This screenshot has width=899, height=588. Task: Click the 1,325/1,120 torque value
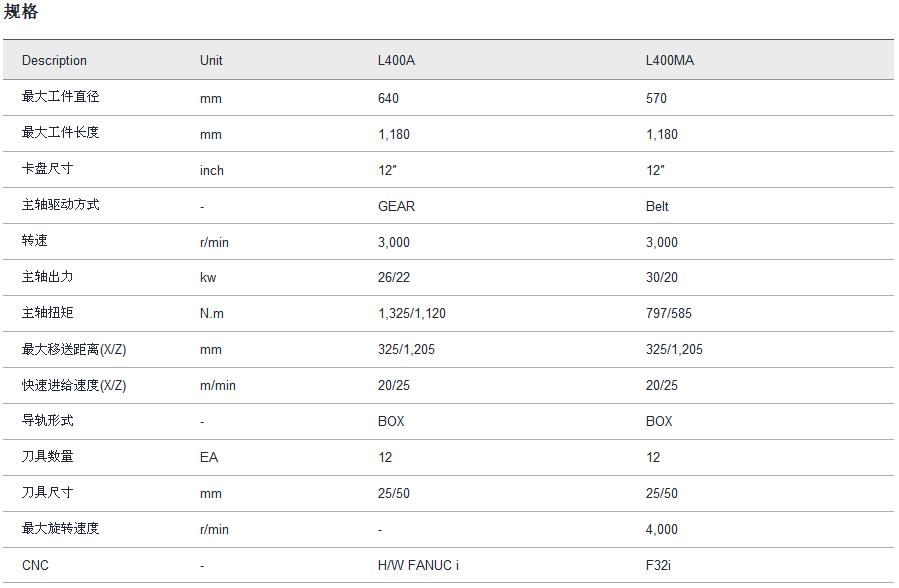tap(412, 313)
